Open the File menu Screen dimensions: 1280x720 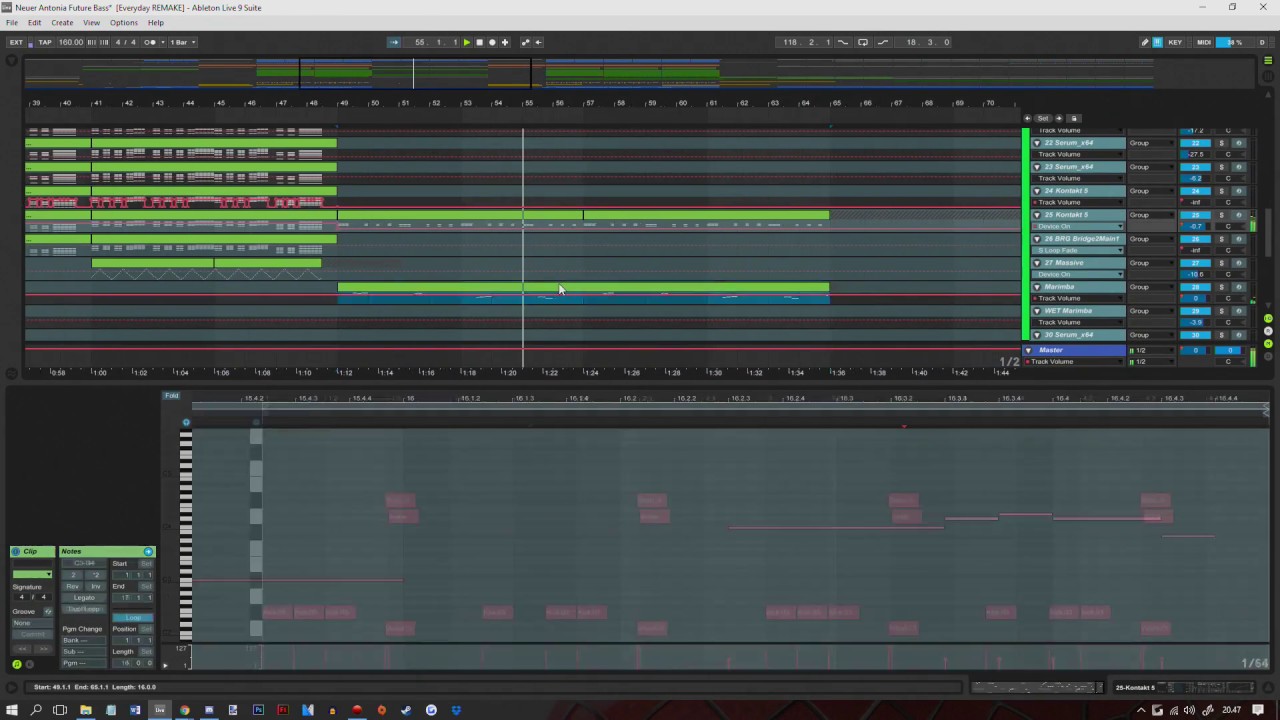tap(12, 22)
